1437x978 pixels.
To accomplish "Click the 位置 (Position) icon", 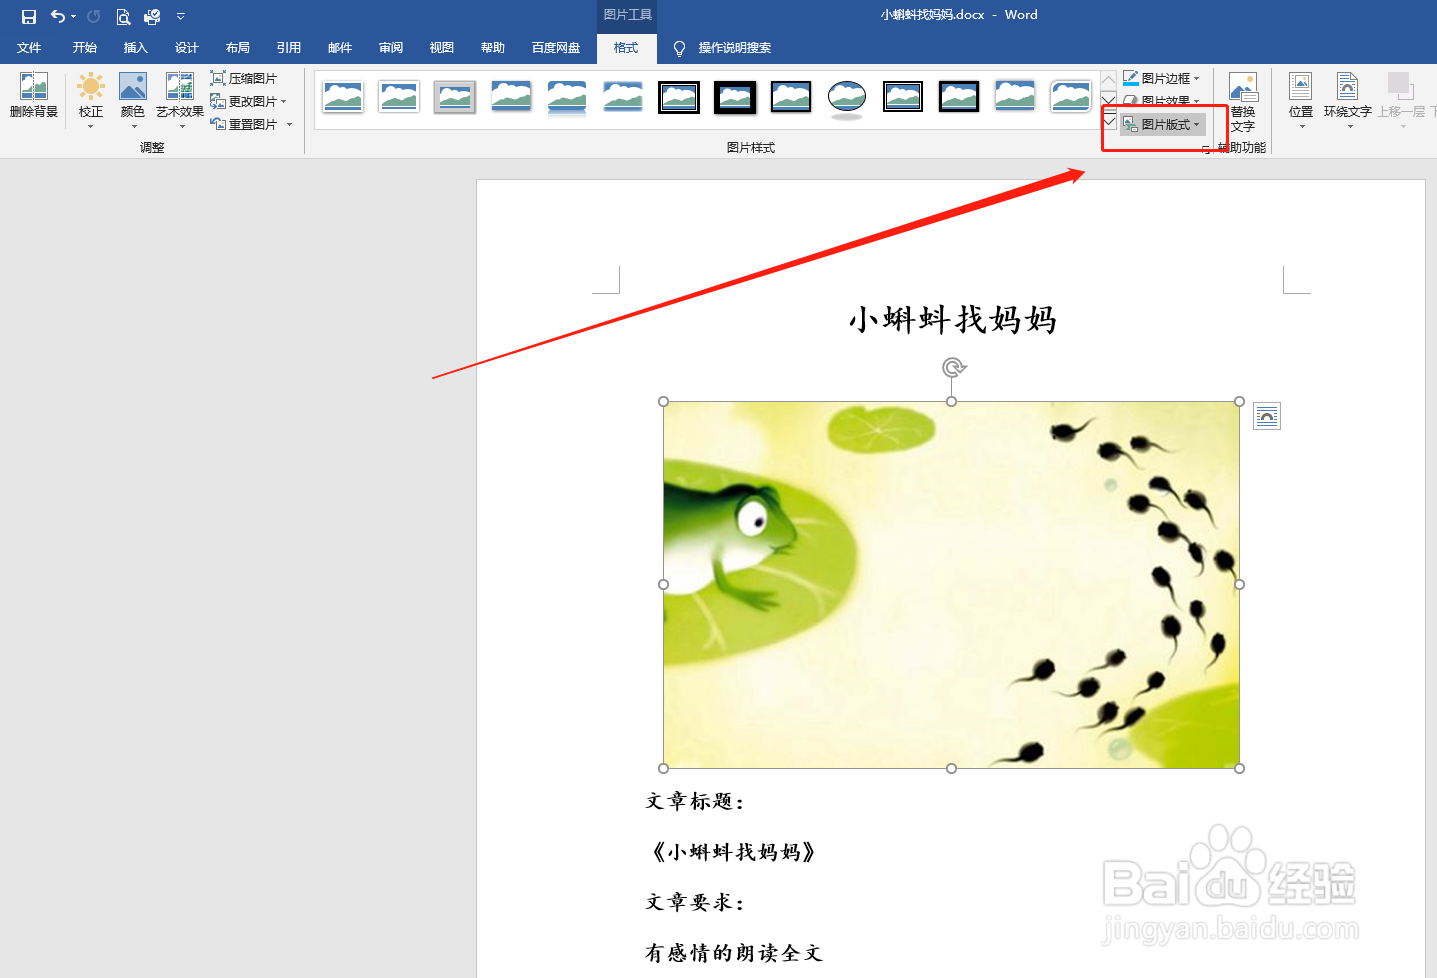I will [1300, 99].
